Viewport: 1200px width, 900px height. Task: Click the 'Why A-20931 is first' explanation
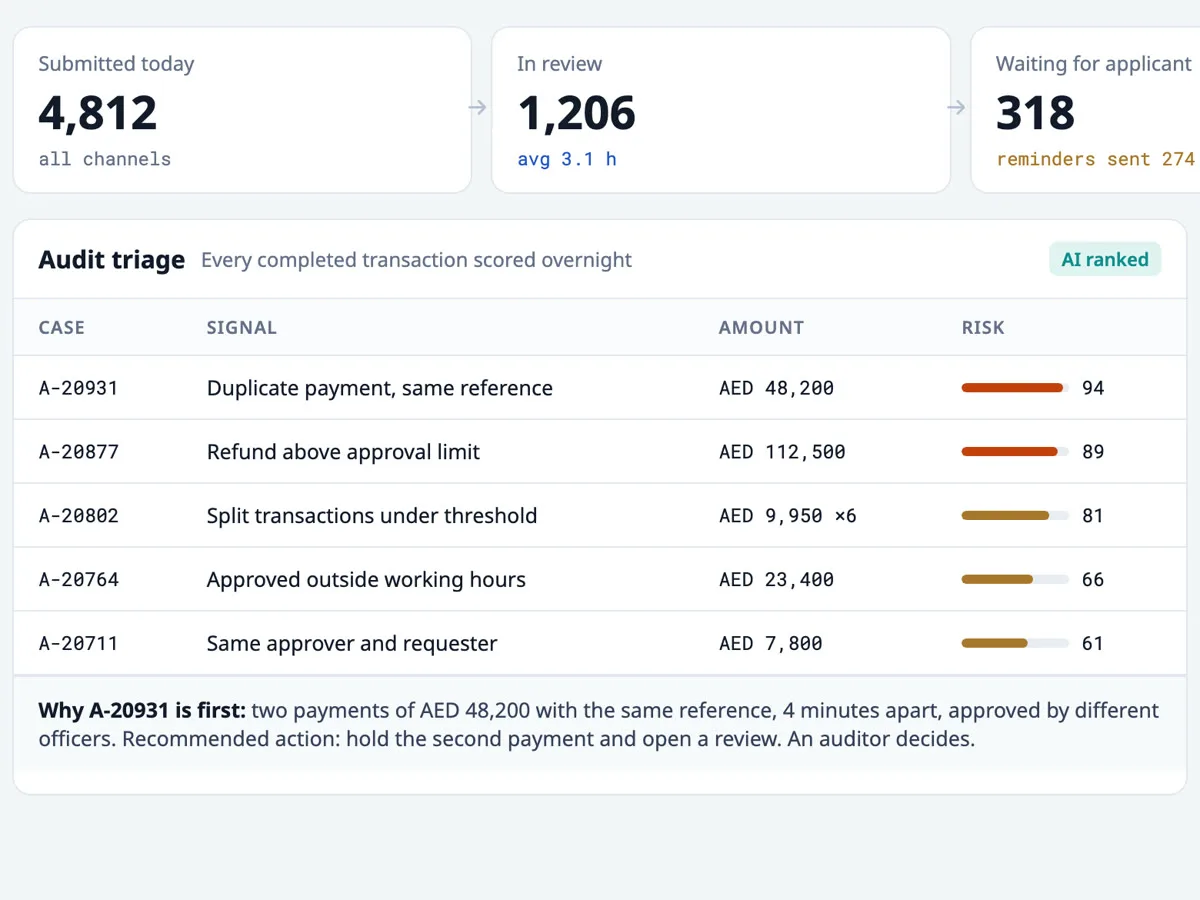599,725
